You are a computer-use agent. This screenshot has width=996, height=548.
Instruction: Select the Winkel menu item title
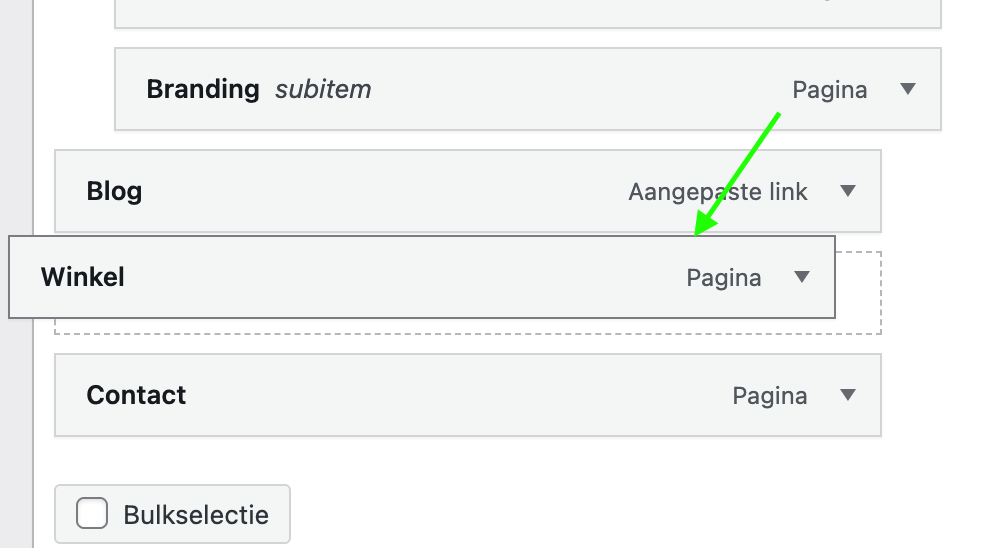click(83, 277)
